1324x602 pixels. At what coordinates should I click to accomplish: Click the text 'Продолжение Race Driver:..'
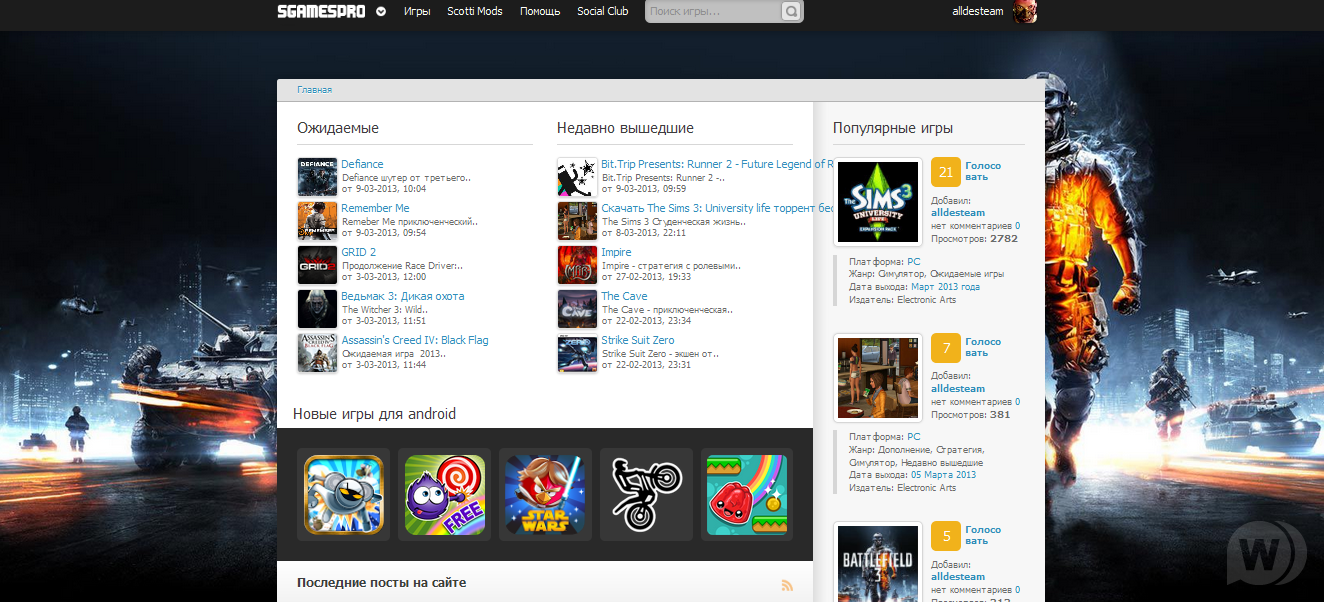click(x=403, y=265)
